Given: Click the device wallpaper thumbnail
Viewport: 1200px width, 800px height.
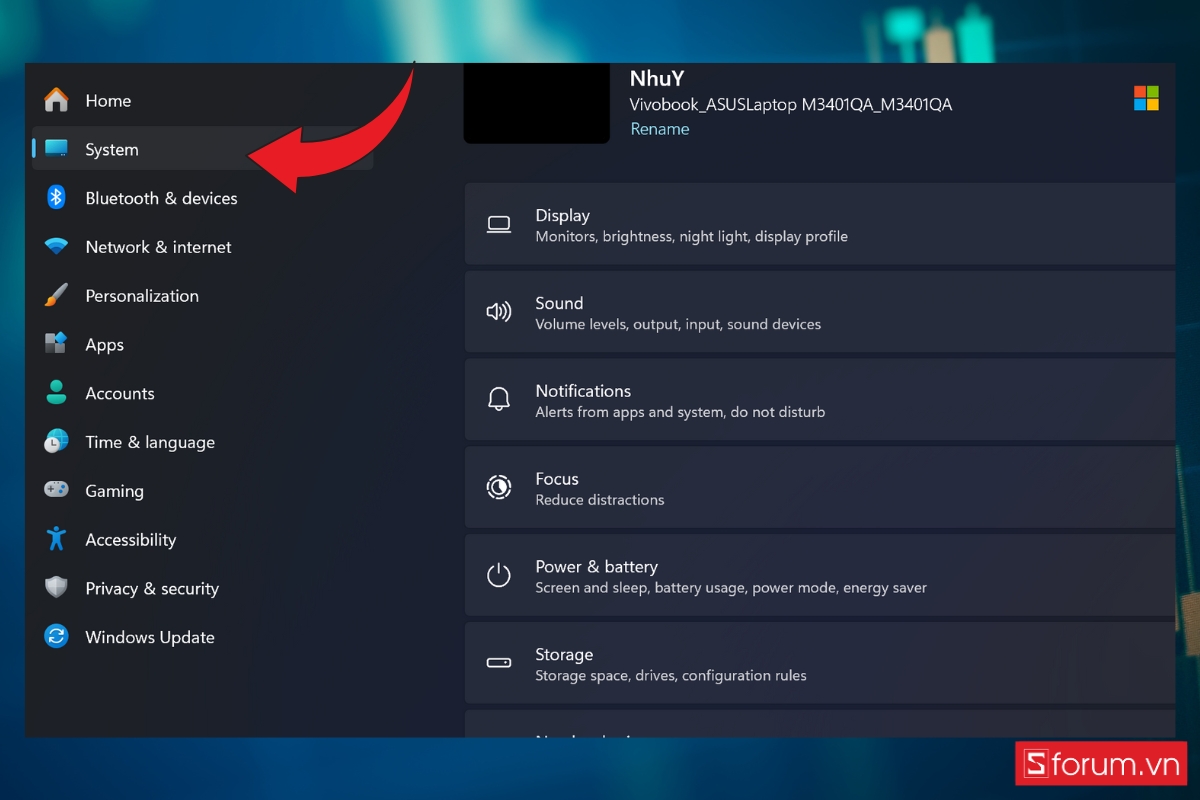Looking at the screenshot, I should [x=537, y=103].
